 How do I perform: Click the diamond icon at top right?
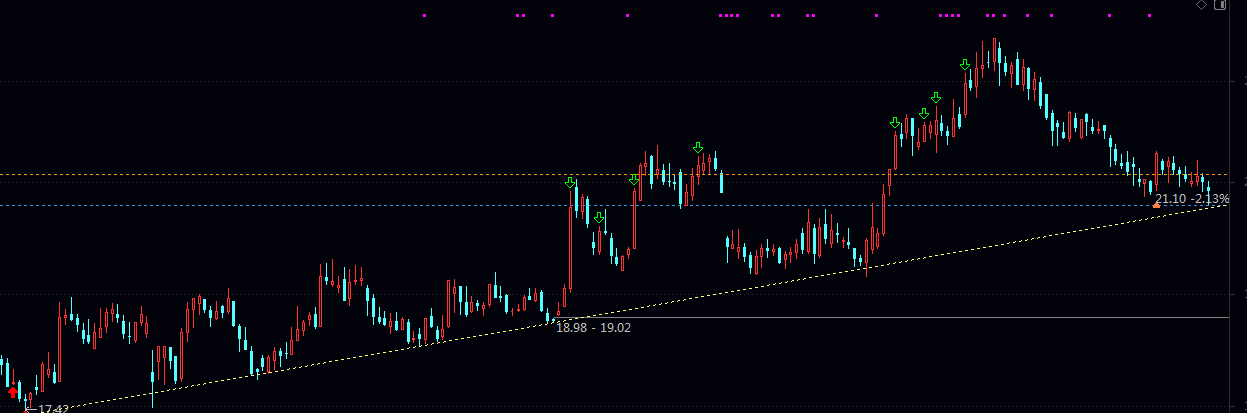click(1201, 5)
